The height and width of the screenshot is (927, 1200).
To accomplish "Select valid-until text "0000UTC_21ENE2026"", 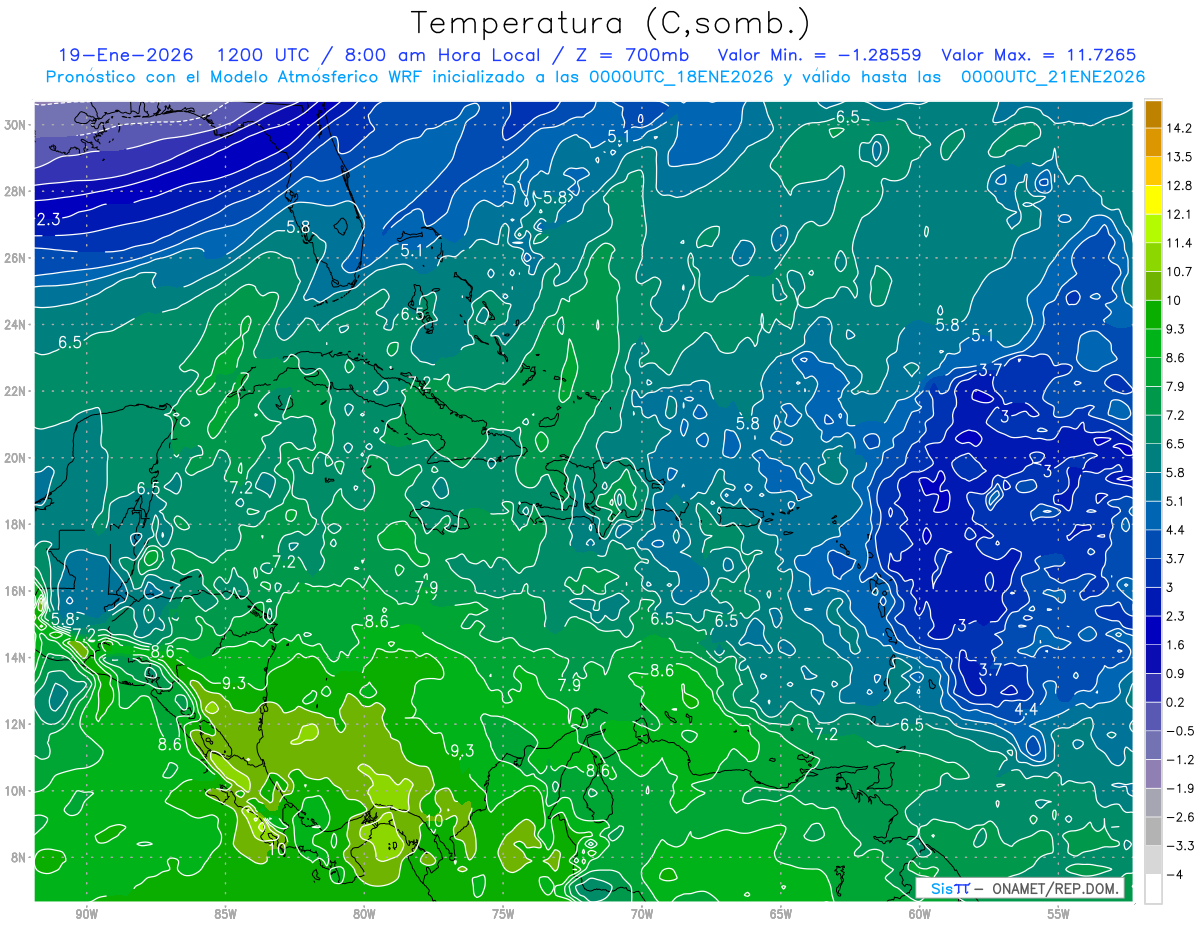I will [x=1053, y=76].
